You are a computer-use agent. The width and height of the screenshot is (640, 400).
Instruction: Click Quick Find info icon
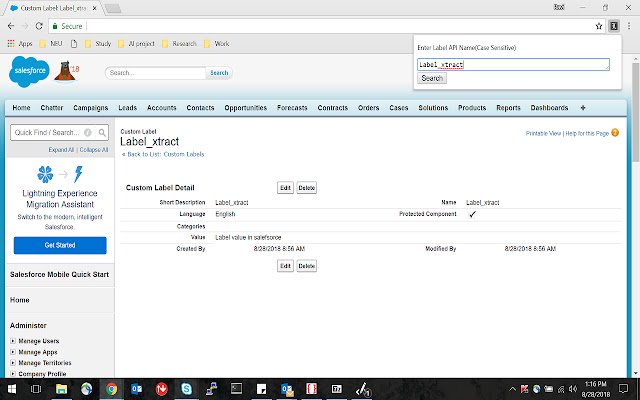point(87,132)
